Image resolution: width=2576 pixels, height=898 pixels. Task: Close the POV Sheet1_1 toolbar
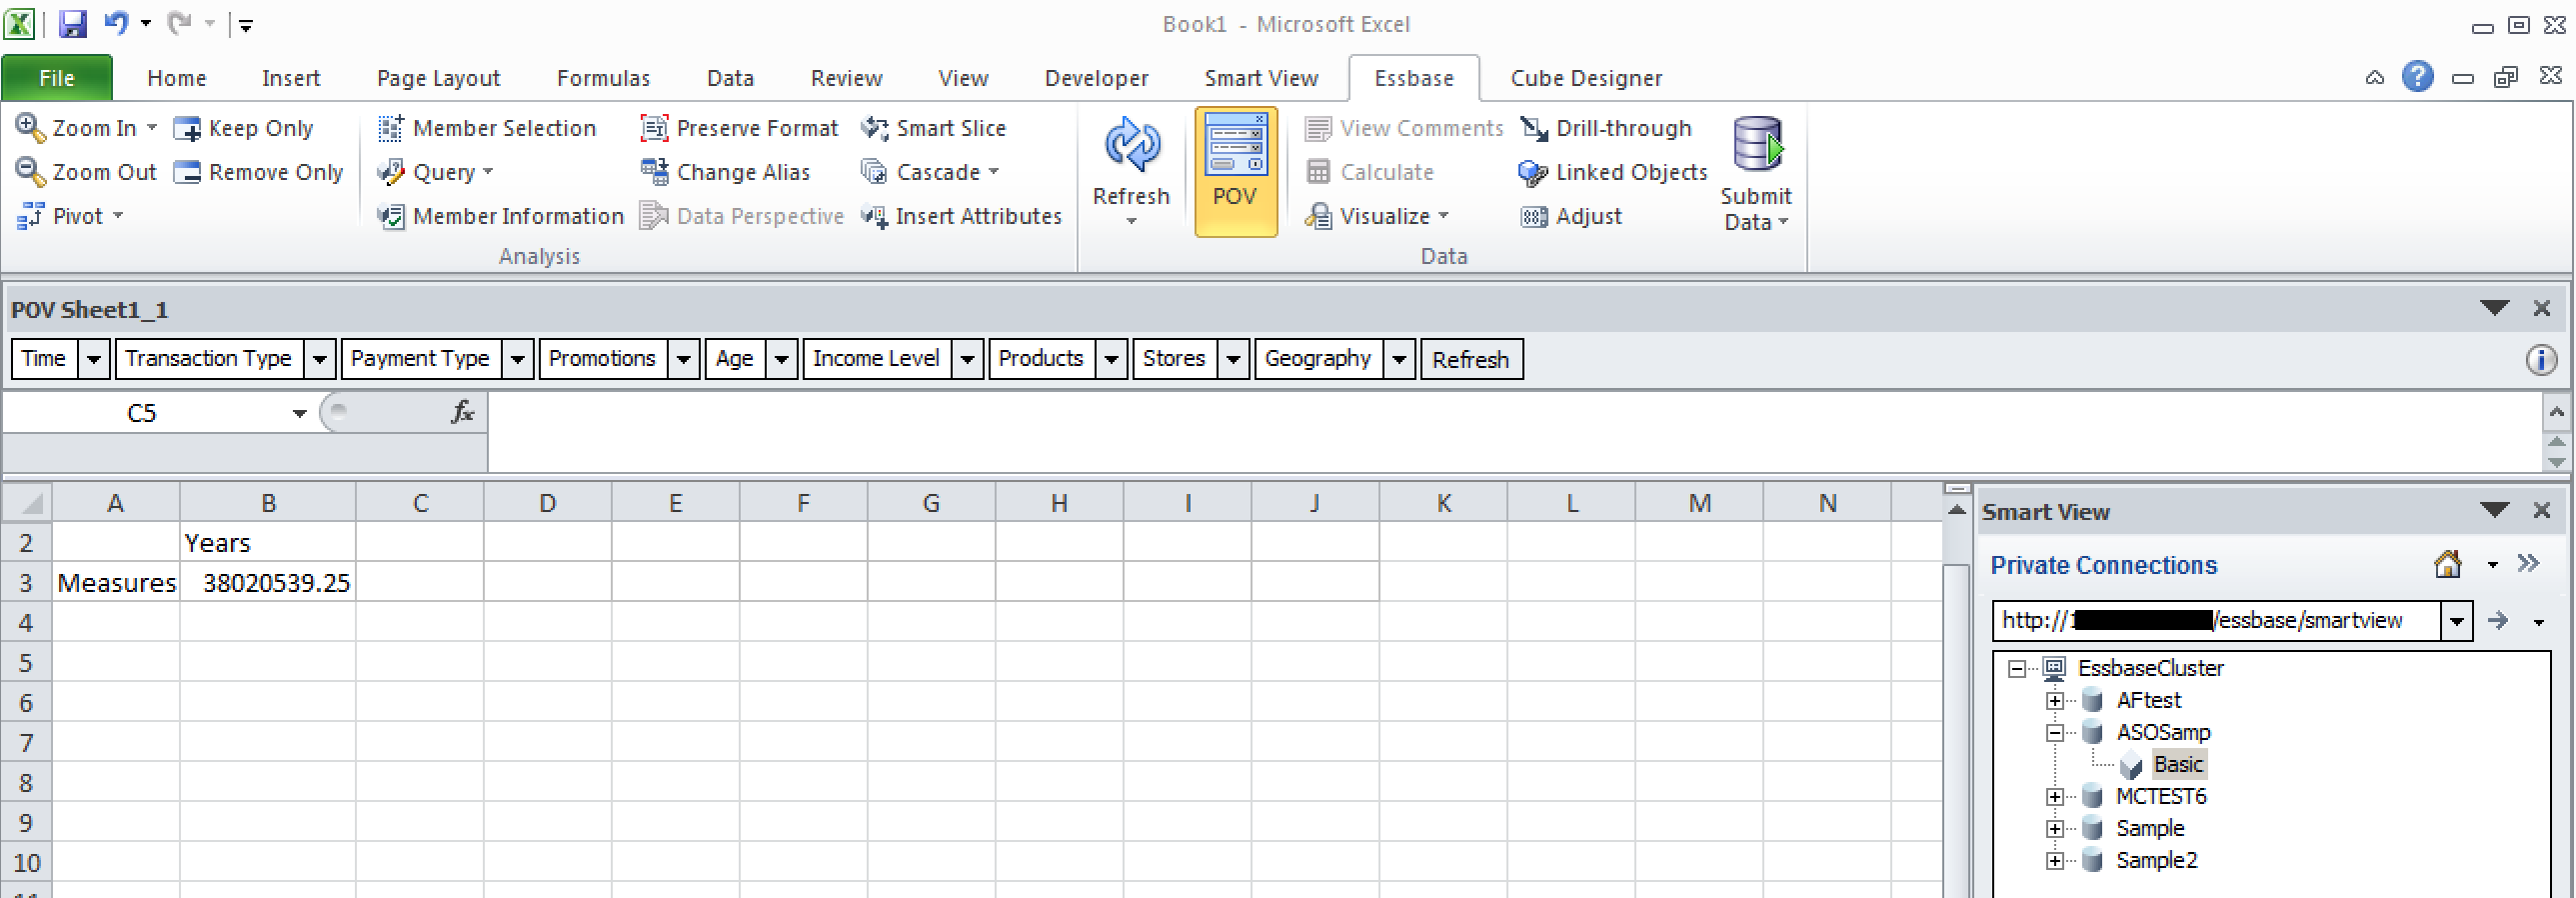[x=2541, y=308]
